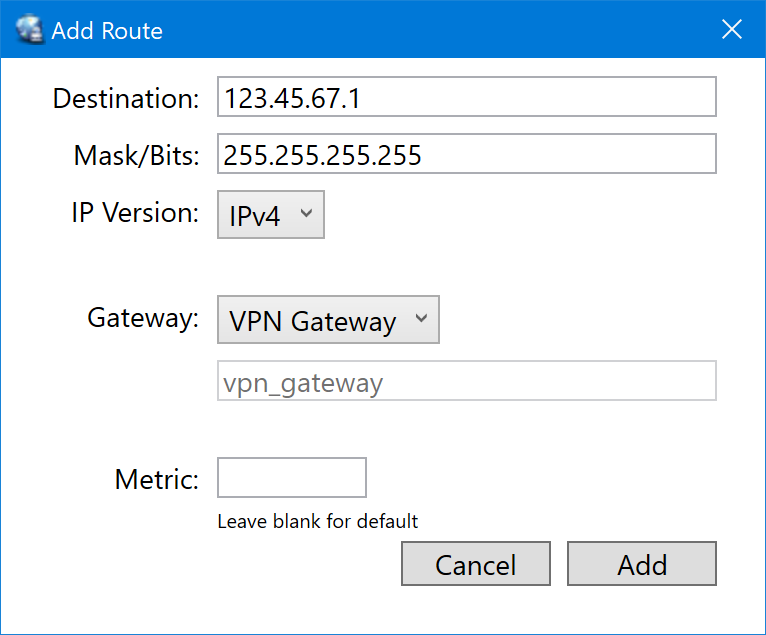Focus the Mask/Bits input field
Viewport: 766px width, 635px height.
click(466, 155)
